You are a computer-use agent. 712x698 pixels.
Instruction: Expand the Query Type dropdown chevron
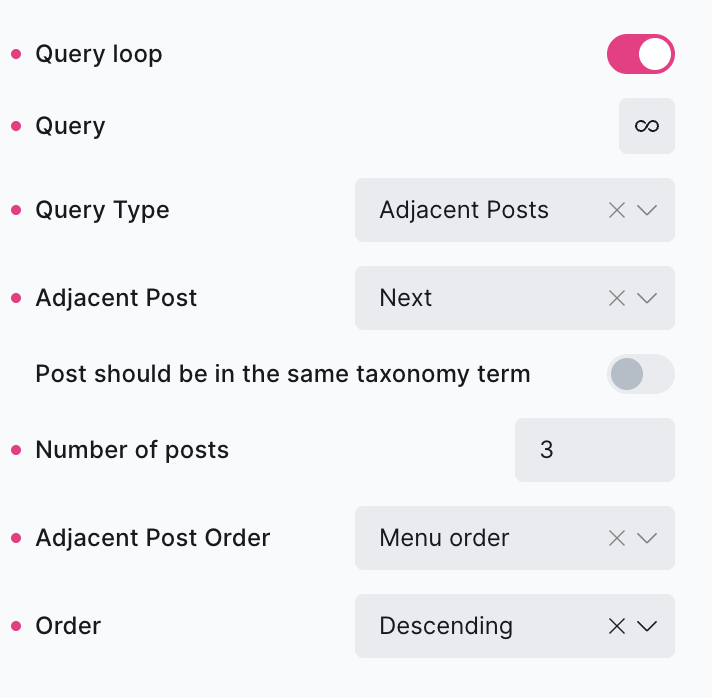pos(647,210)
